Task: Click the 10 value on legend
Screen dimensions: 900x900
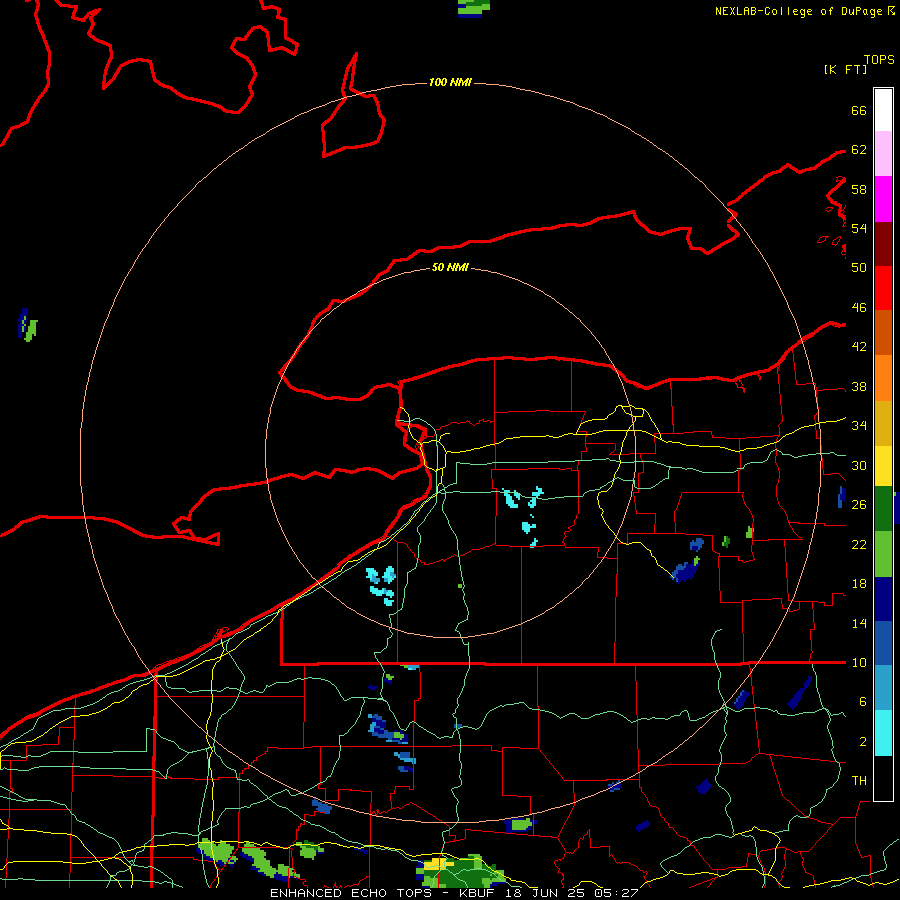Action: click(859, 663)
